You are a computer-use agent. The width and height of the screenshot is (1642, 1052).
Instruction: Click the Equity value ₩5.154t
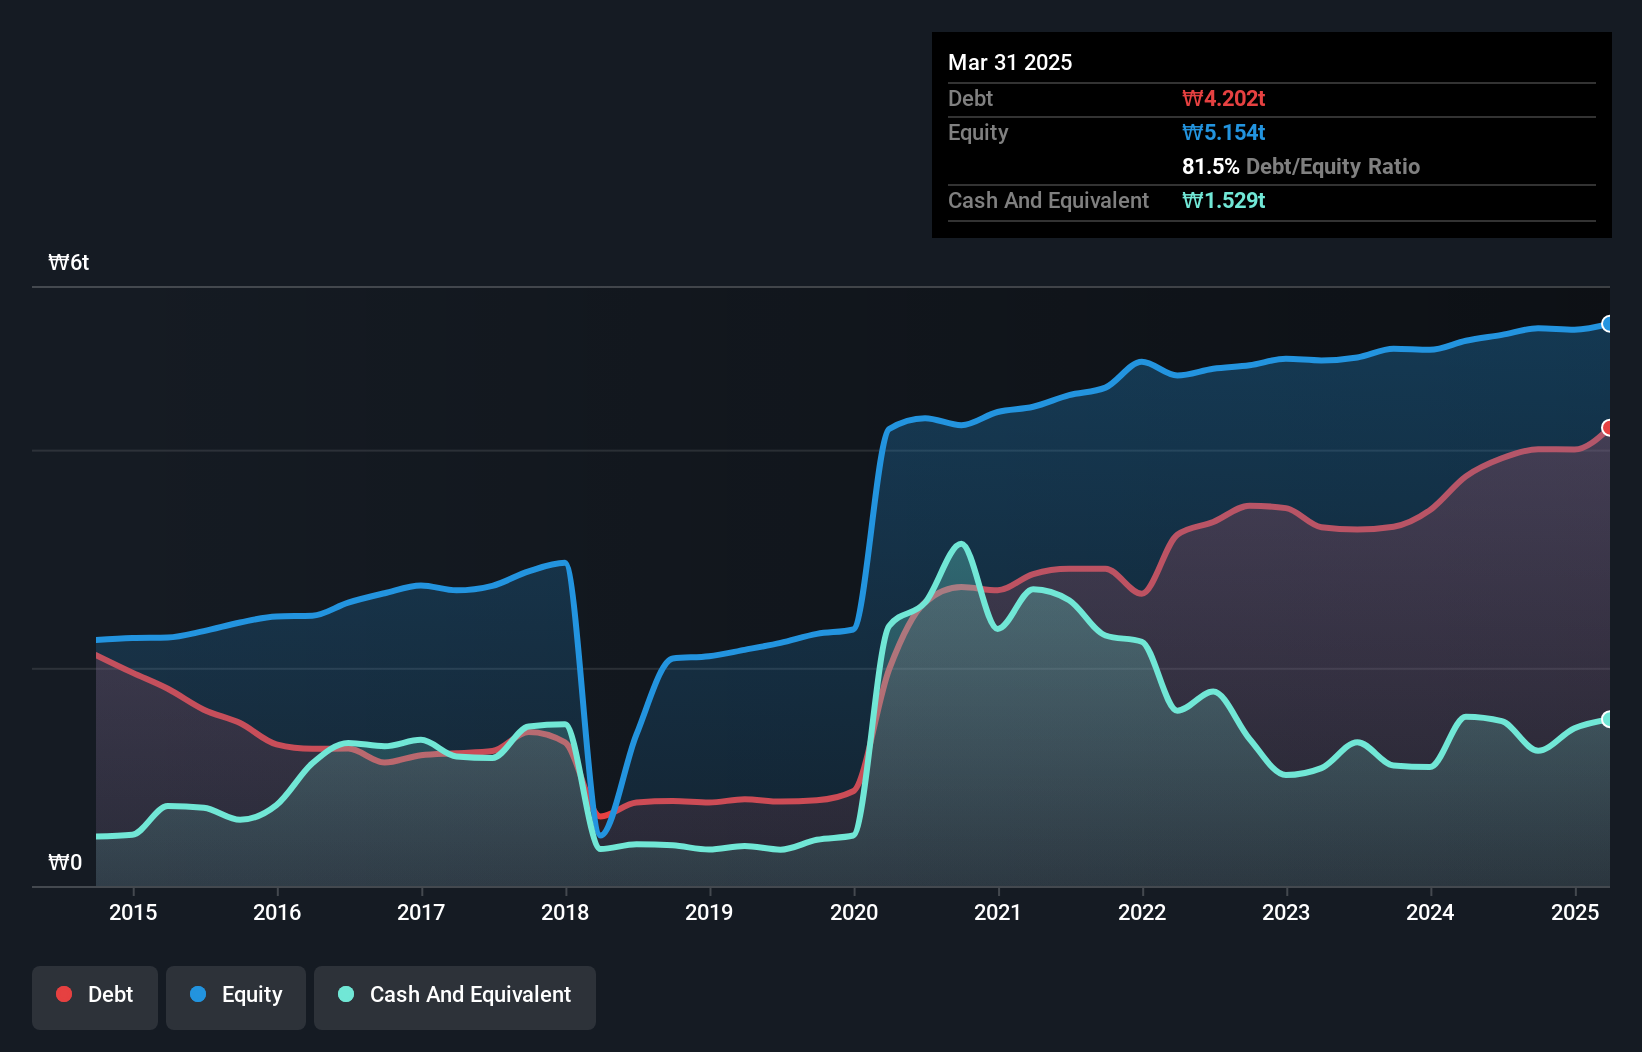point(1224,133)
